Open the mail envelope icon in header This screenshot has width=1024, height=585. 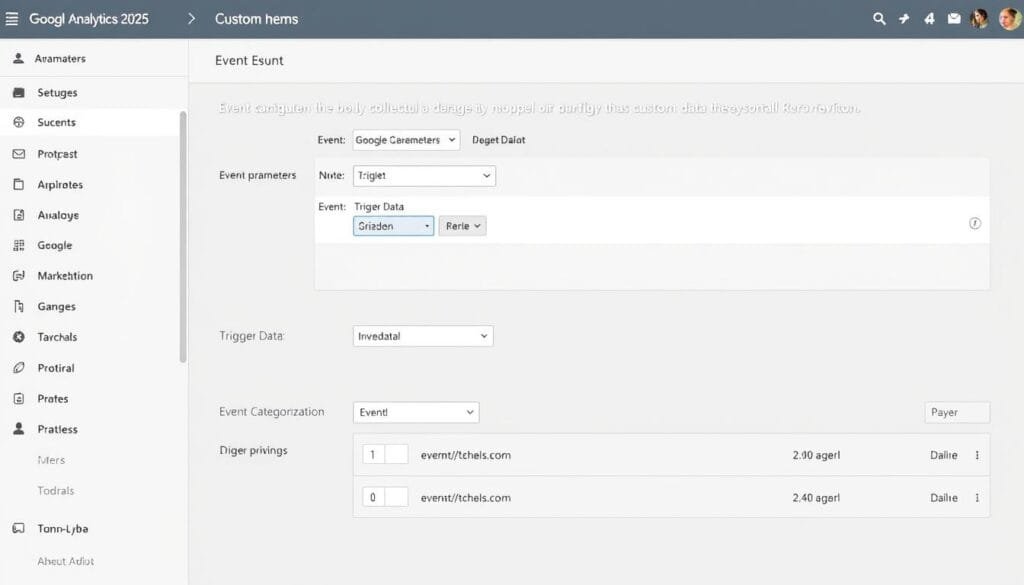coord(954,19)
